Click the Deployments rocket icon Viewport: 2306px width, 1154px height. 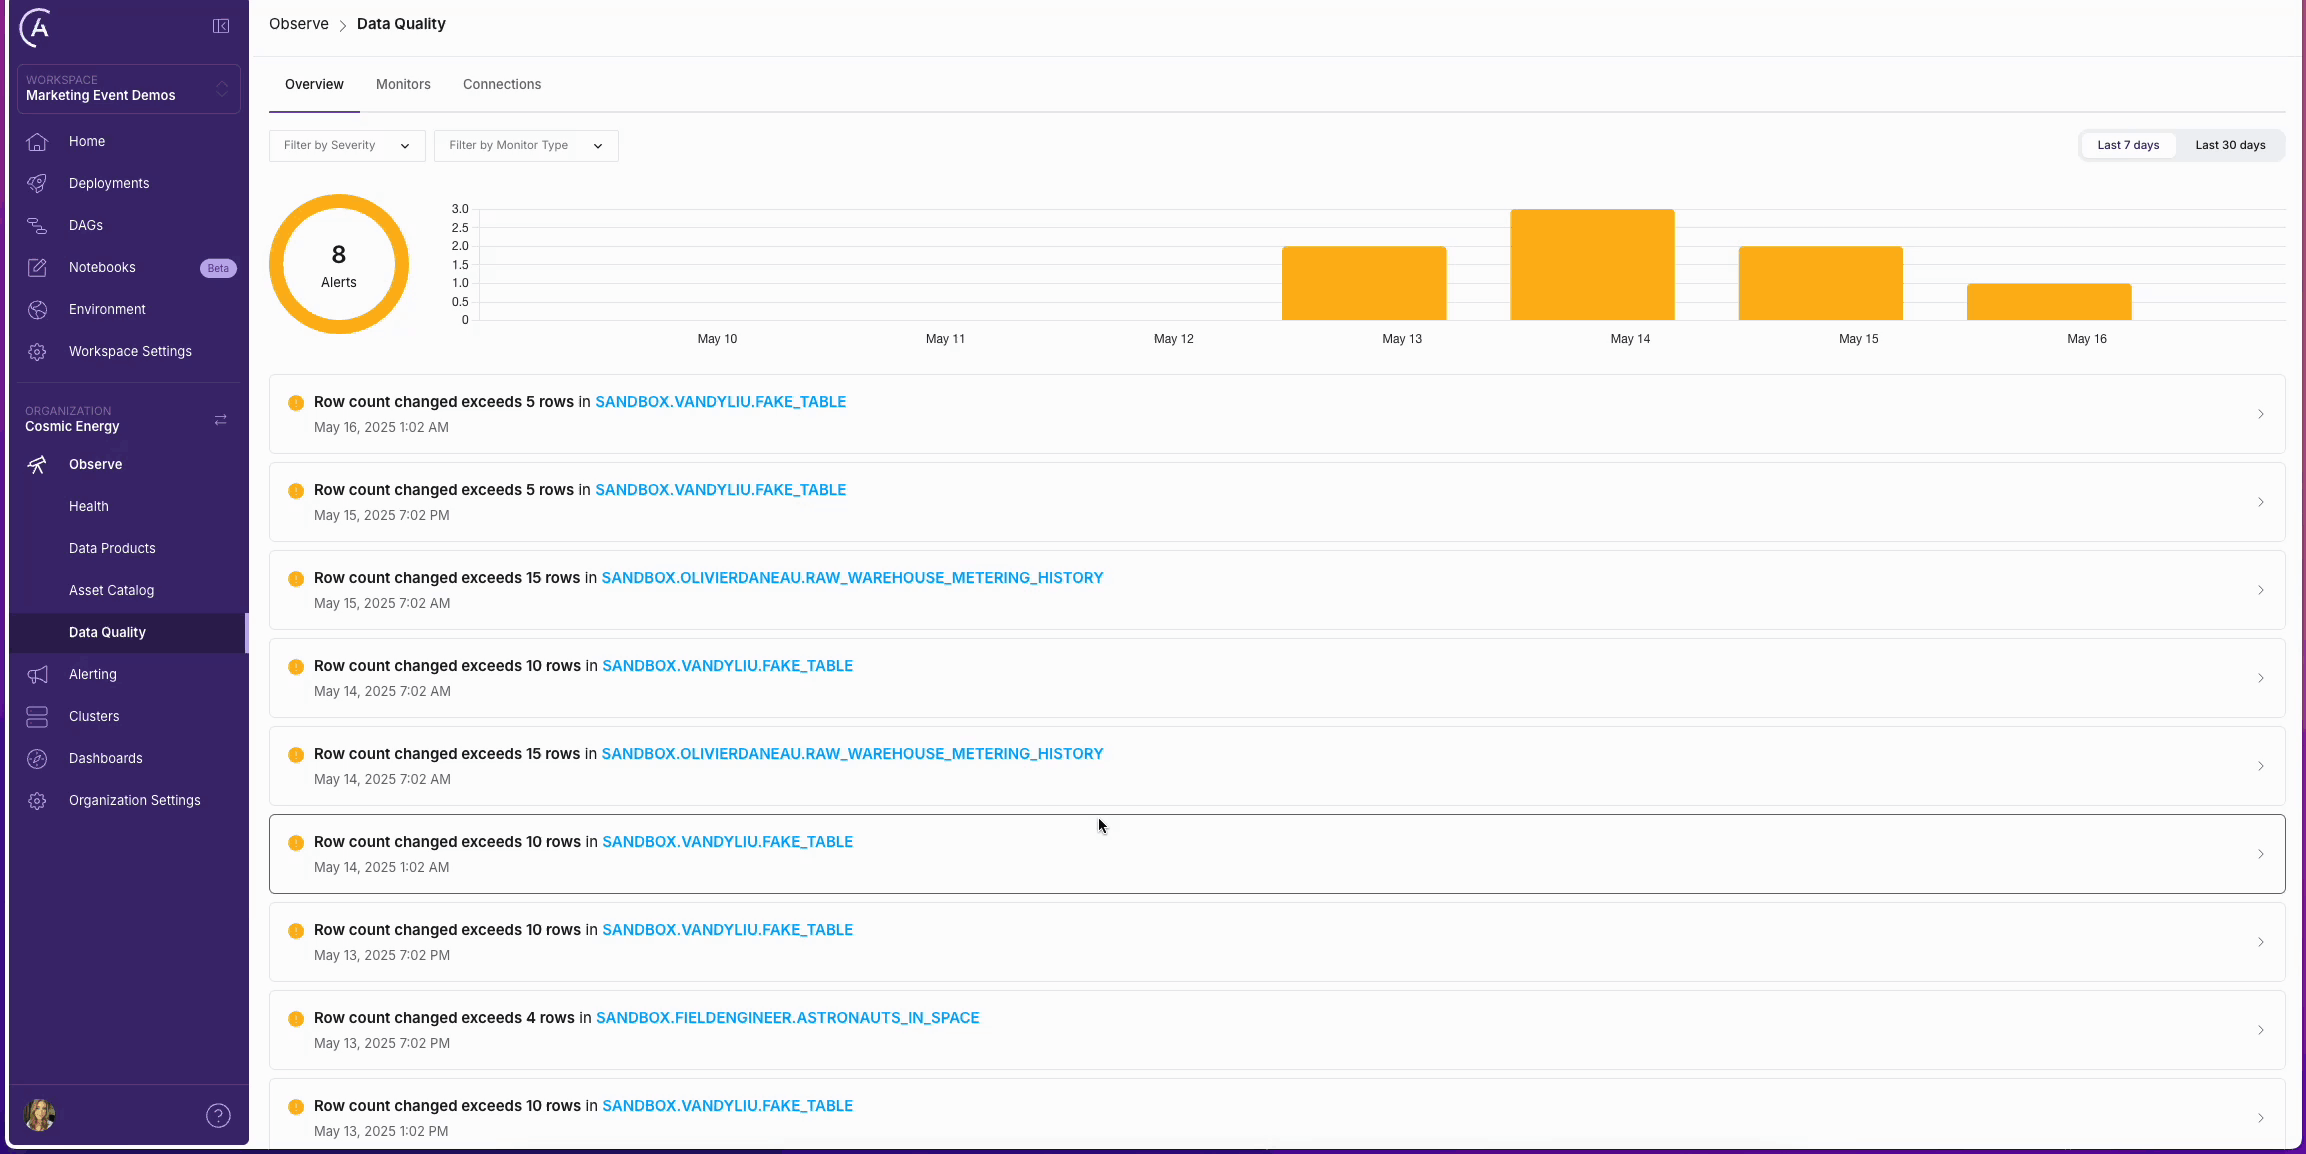pos(37,183)
